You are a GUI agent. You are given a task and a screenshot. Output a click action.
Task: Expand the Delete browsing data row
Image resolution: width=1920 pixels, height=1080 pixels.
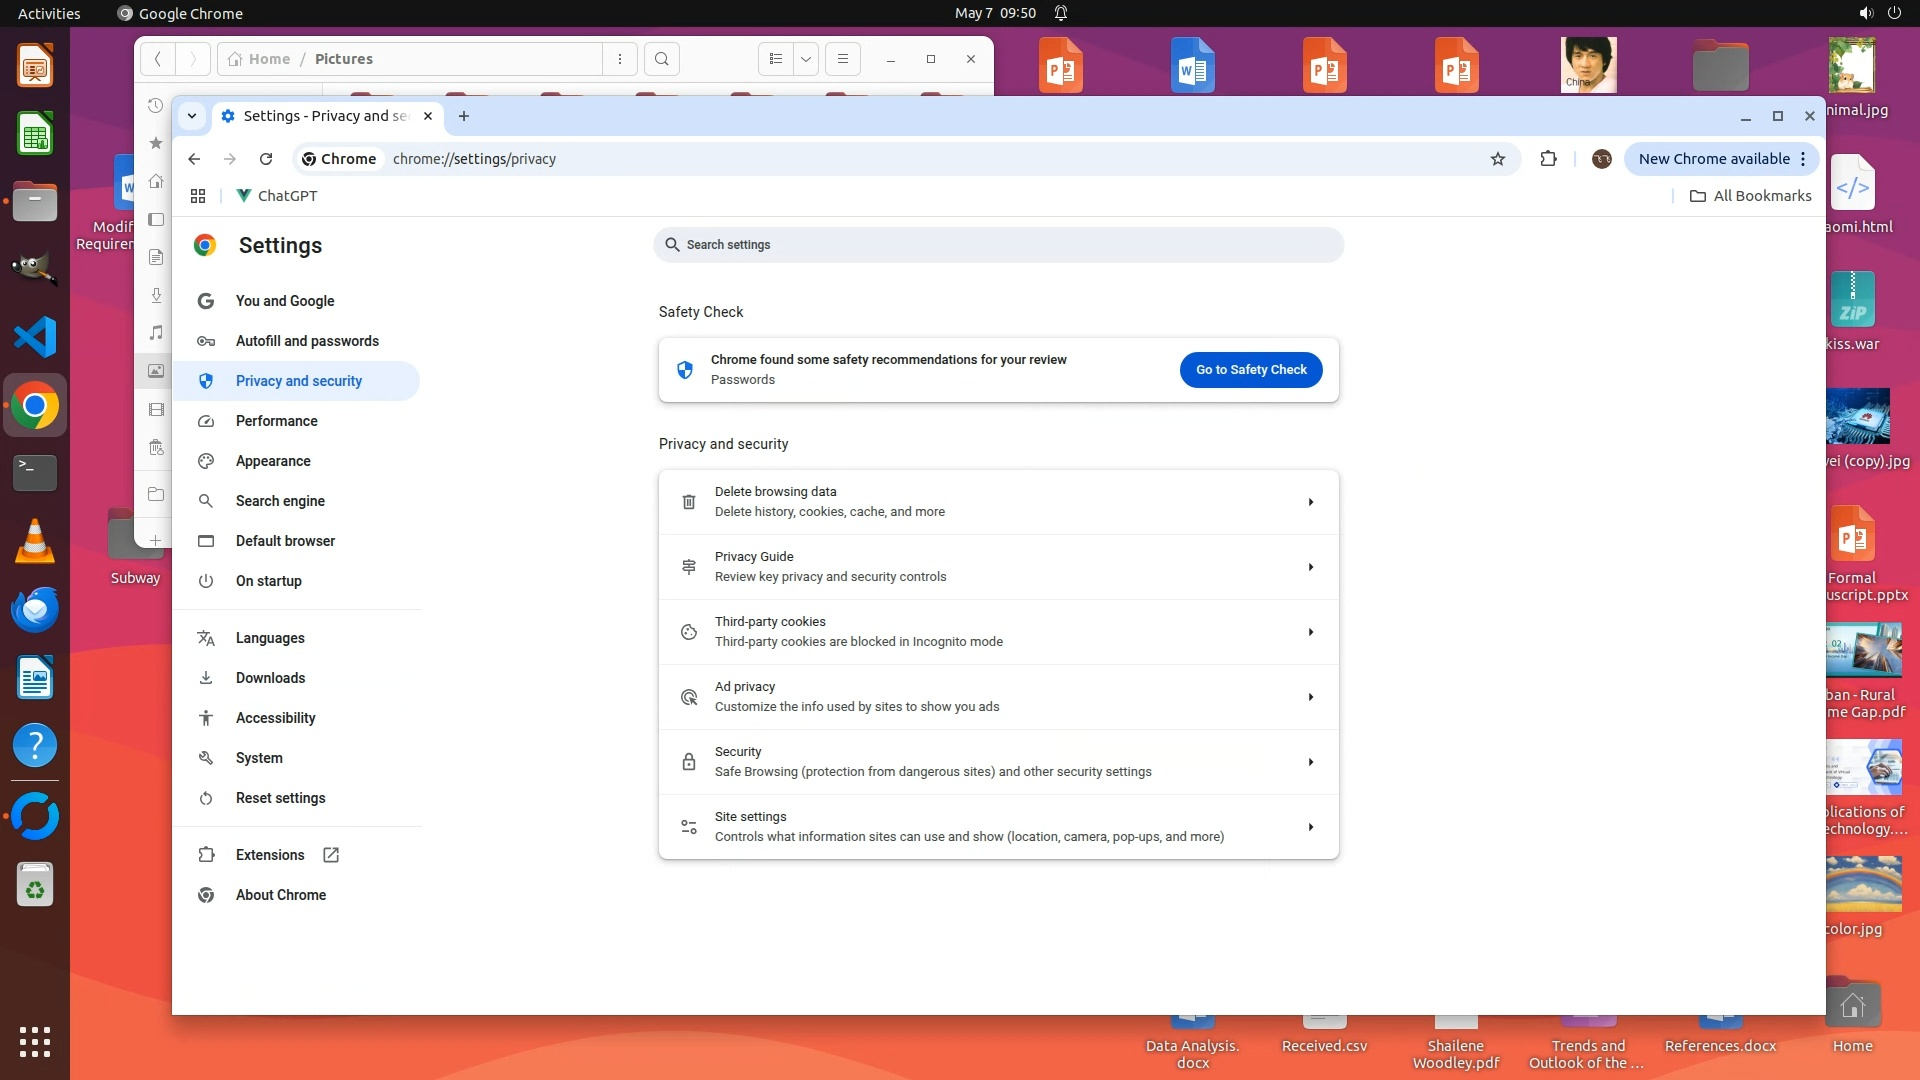point(997,502)
